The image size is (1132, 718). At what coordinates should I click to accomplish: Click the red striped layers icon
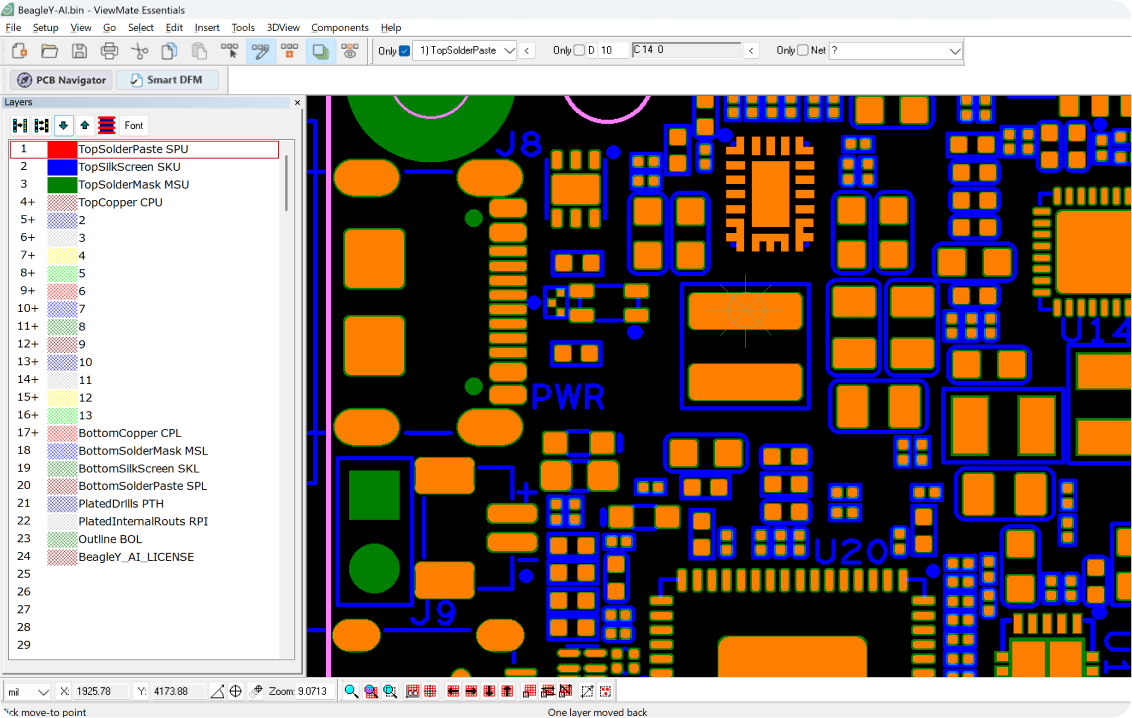tap(107, 125)
